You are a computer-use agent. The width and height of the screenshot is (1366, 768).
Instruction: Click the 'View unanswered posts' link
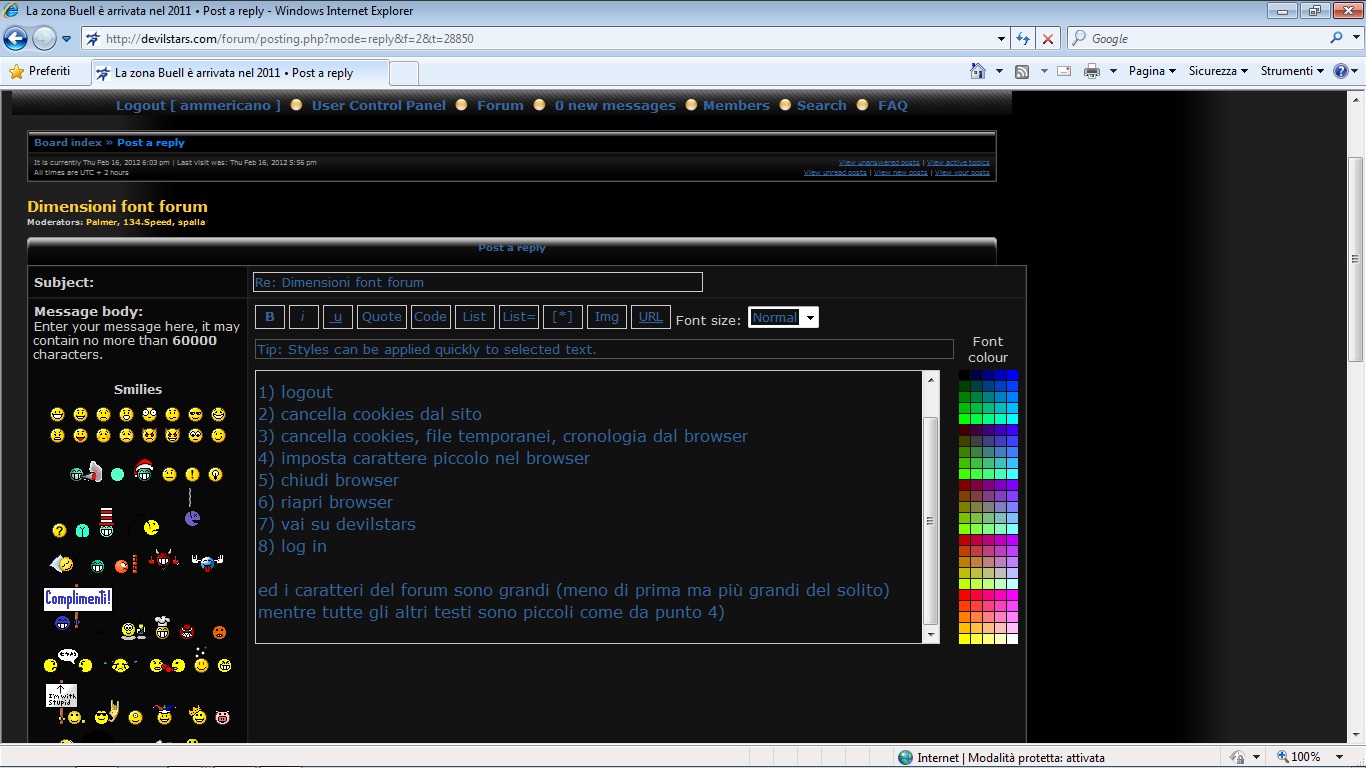[x=878, y=162]
